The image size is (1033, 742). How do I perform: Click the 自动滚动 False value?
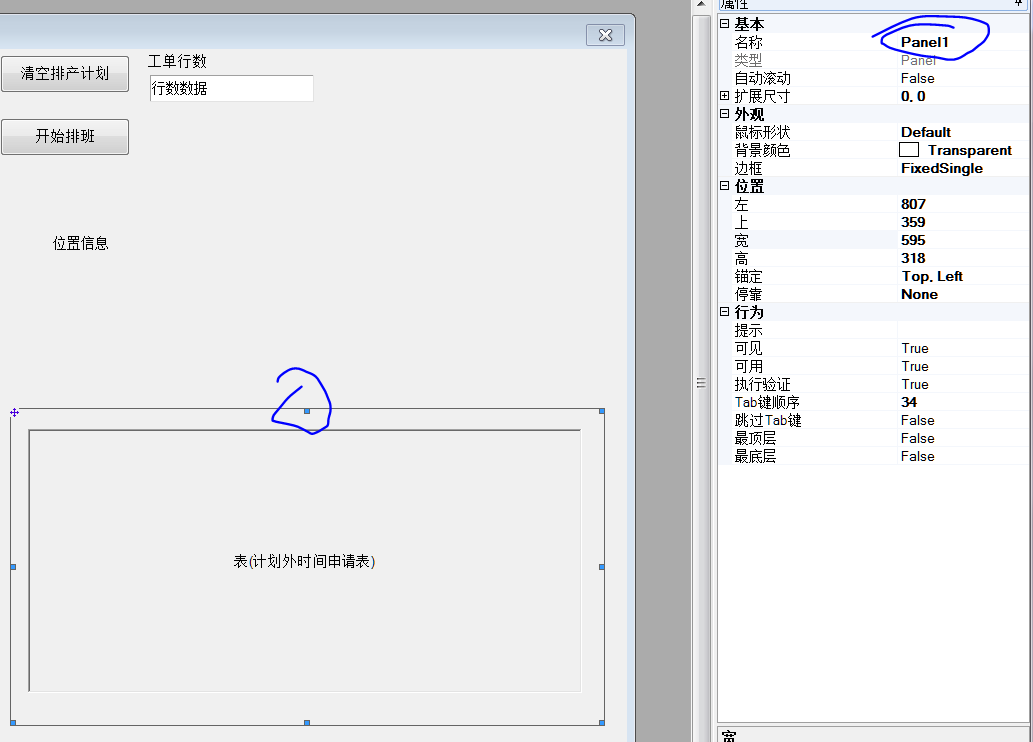click(917, 78)
